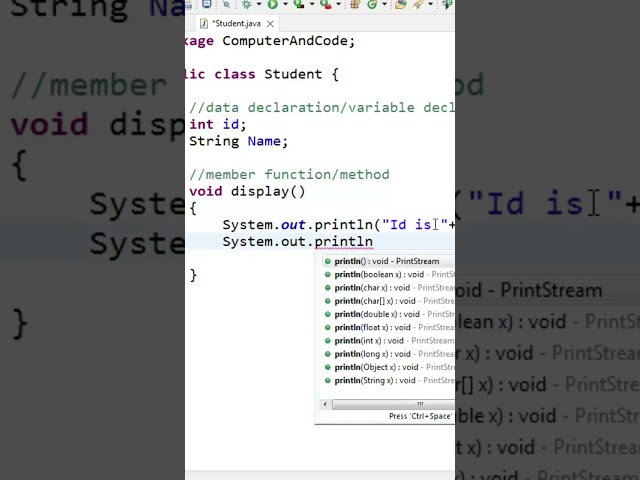Viewport: 640px width, 480px height.
Task: Click the "Id is" string literal
Action: [x=415, y=225]
